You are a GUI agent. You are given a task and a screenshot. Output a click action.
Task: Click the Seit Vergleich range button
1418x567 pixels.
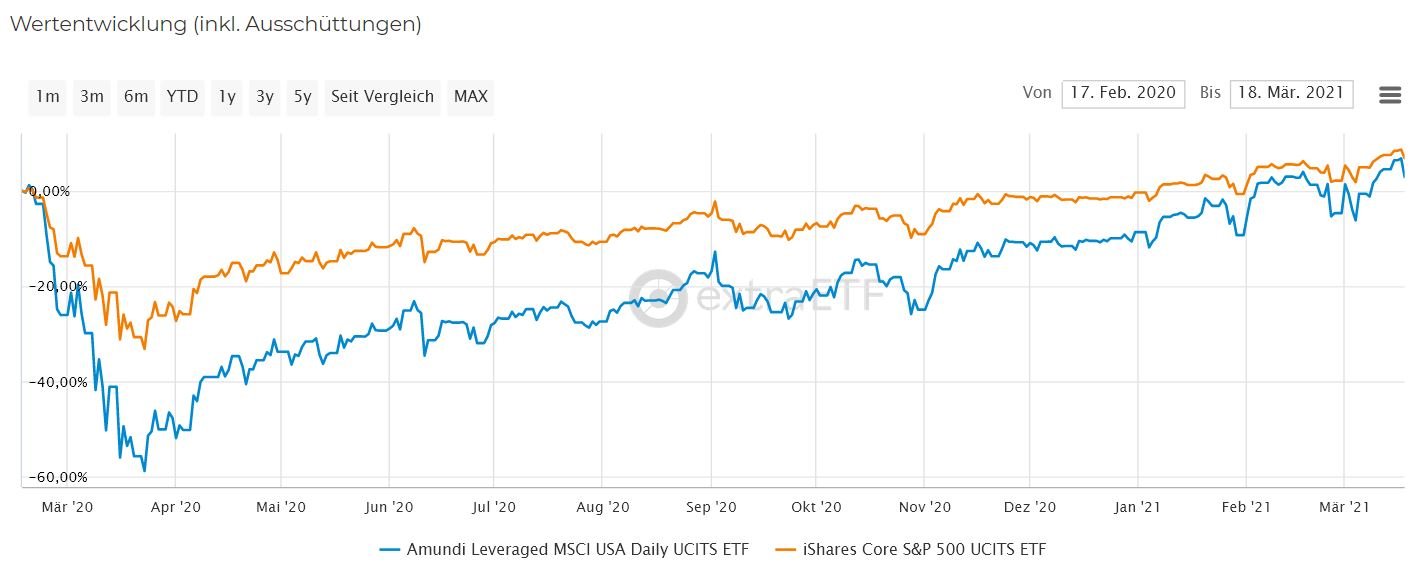pyautogui.click(x=382, y=97)
